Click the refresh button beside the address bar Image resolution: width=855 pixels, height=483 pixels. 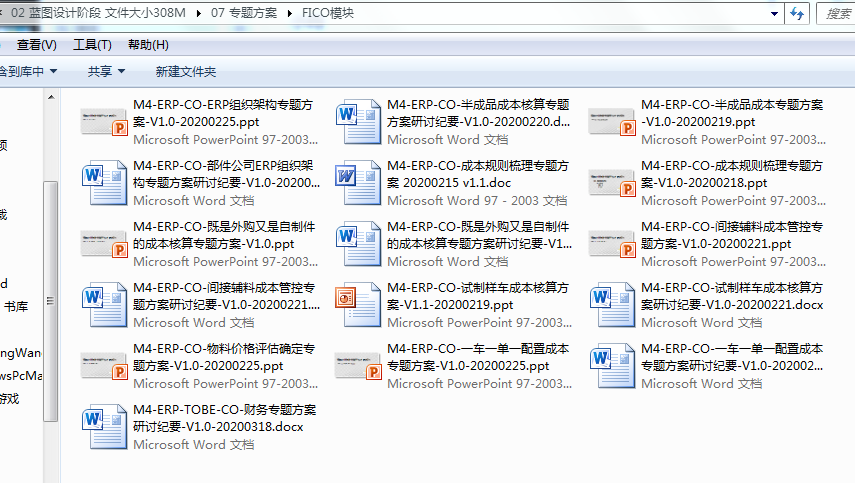797,13
